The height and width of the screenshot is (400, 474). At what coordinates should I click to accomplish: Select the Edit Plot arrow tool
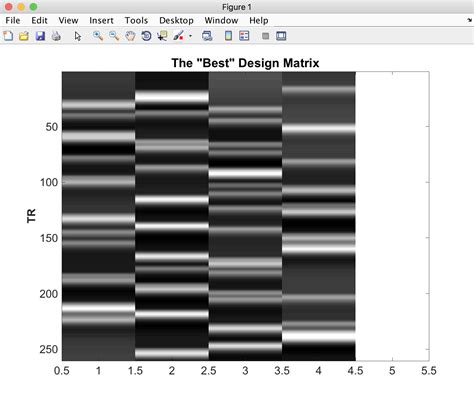[x=78, y=36]
